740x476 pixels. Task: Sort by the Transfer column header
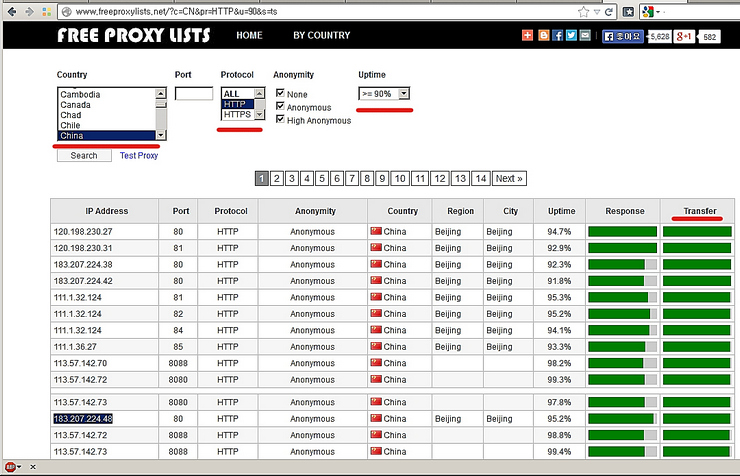coord(699,211)
